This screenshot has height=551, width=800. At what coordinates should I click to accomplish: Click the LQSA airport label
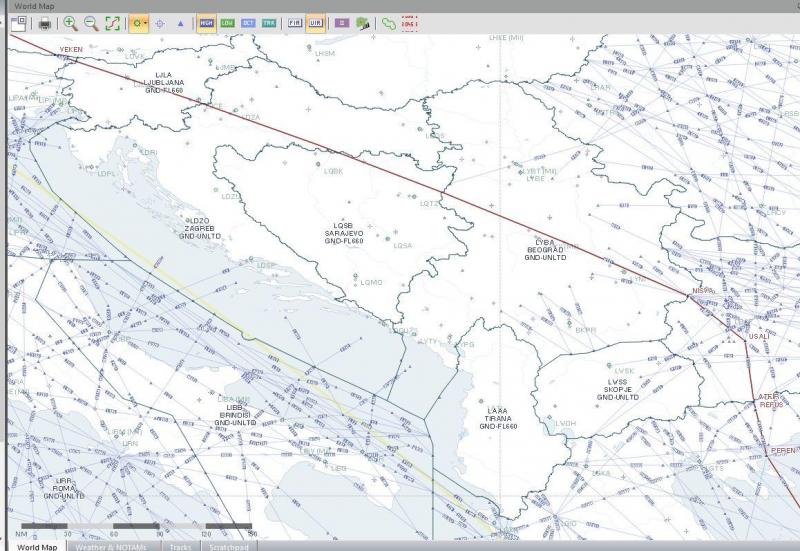(x=403, y=245)
